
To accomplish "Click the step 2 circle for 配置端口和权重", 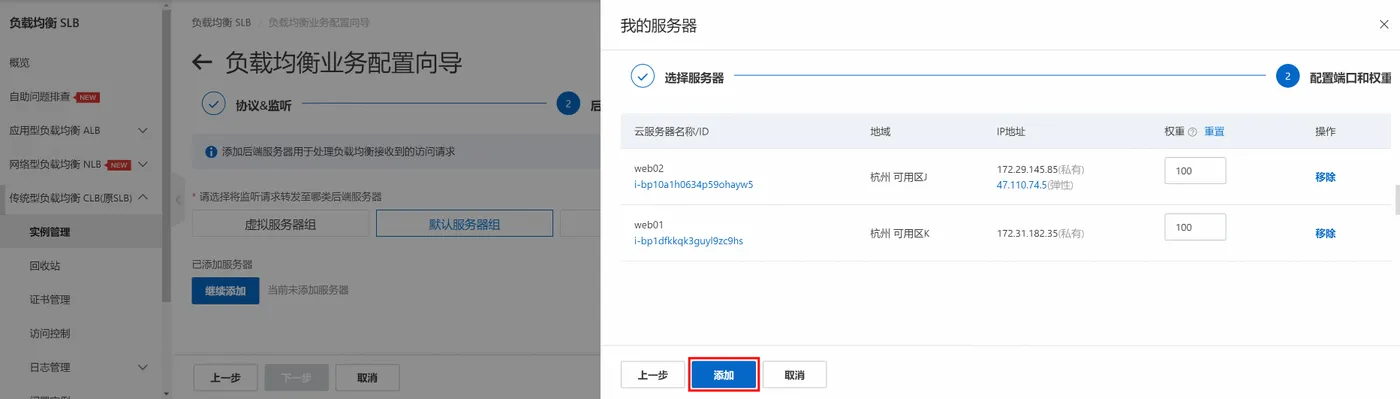I will click(1288, 77).
